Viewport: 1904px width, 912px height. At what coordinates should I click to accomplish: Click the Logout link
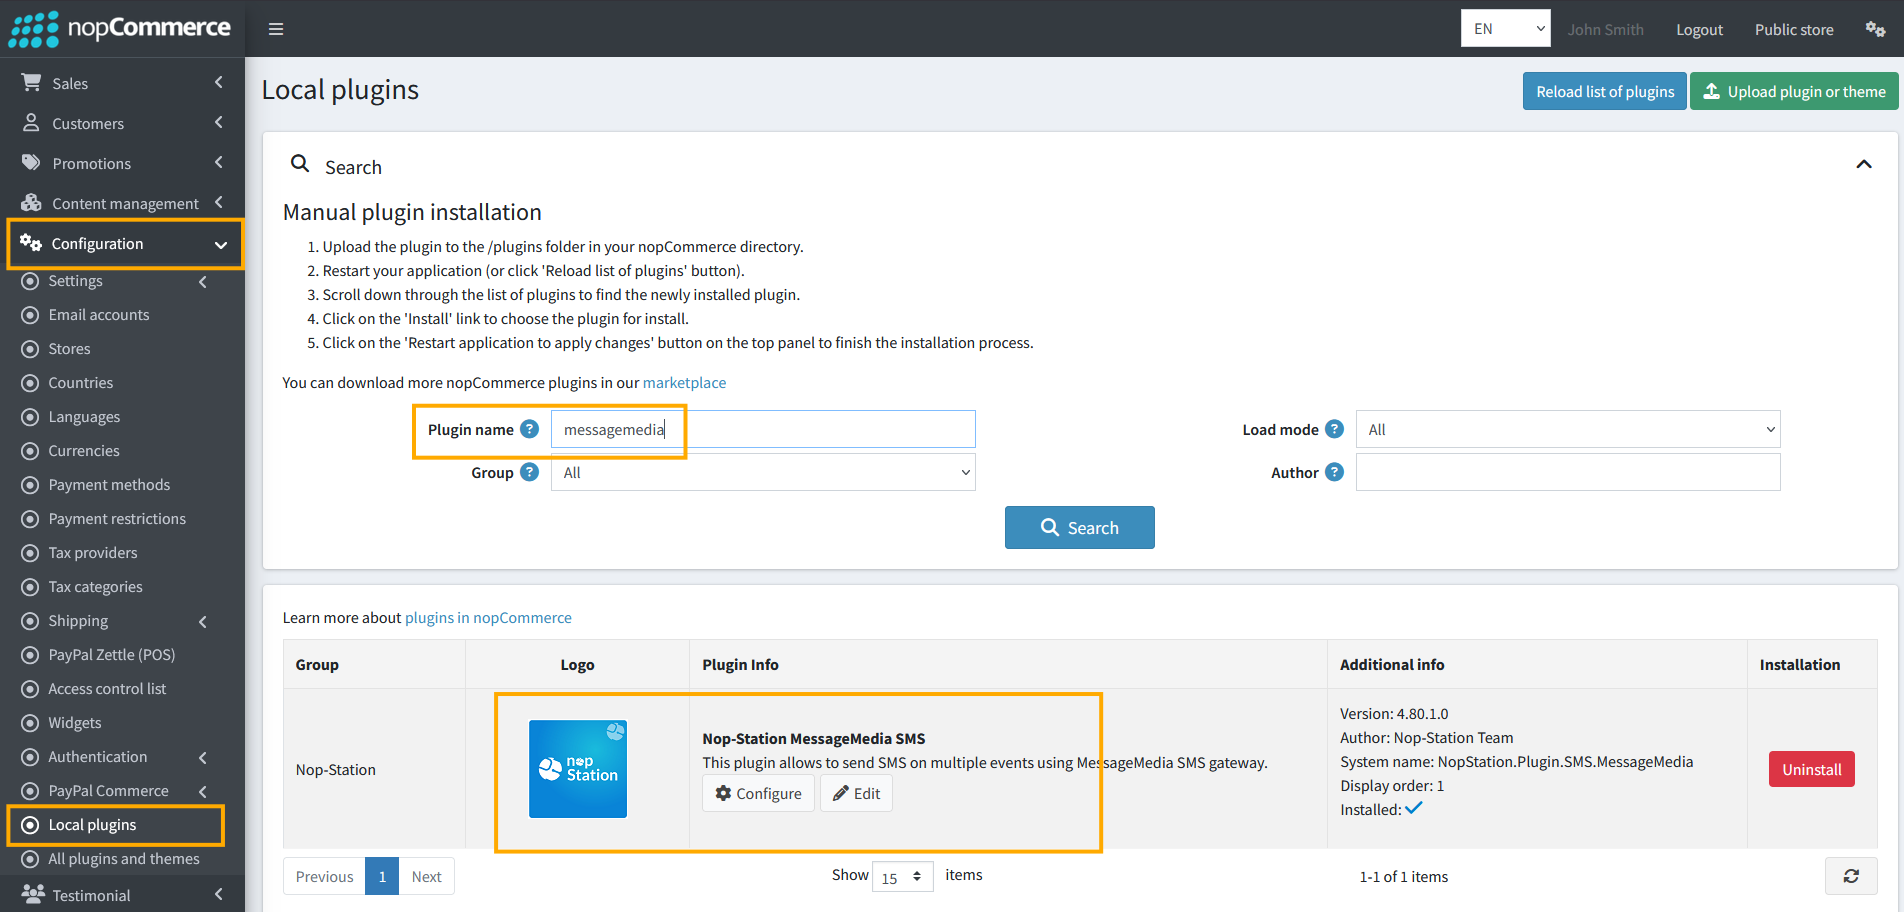(1699, 29)
